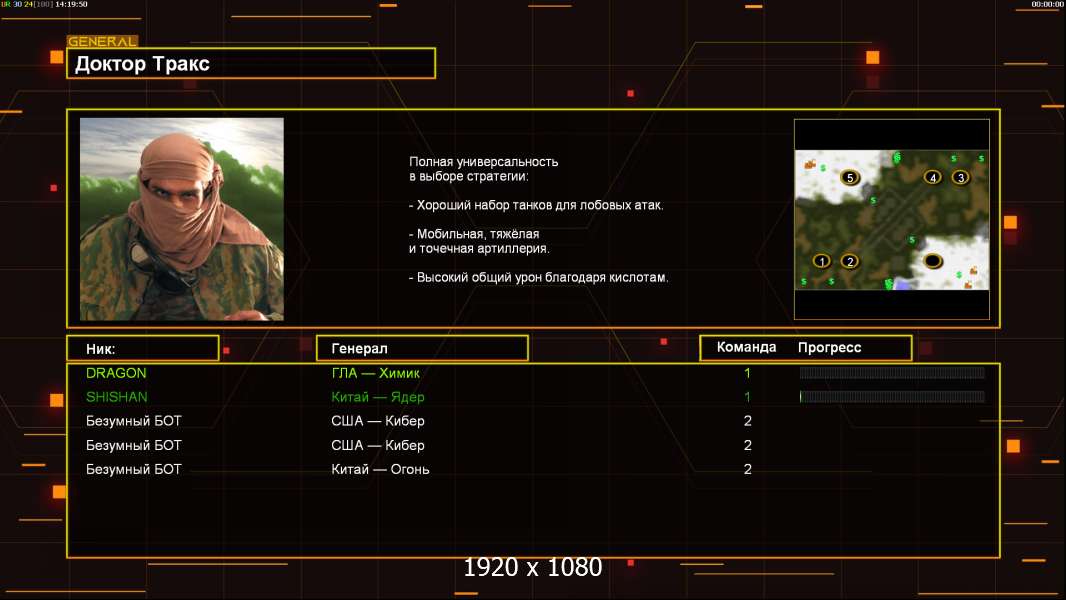Click the unnumbered black start marker on minimap
Viewport: 1066px width, 600px height.
(933, 261)
